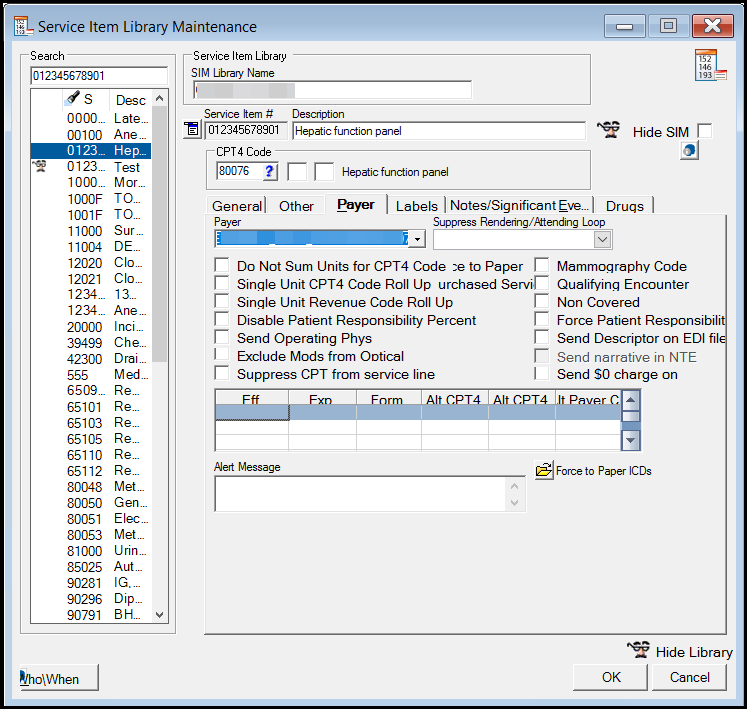Viewport: 747px width, 709px height.
Task: Open the Other tab
Action: 296,206
